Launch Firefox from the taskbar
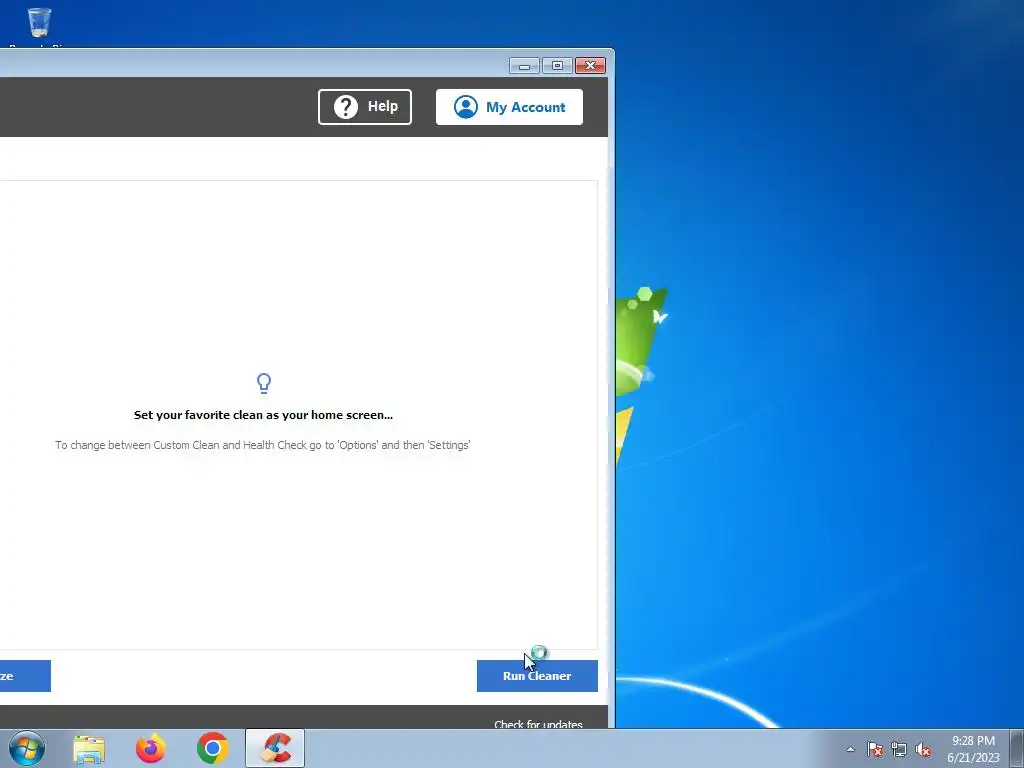 tap(151, 748)
